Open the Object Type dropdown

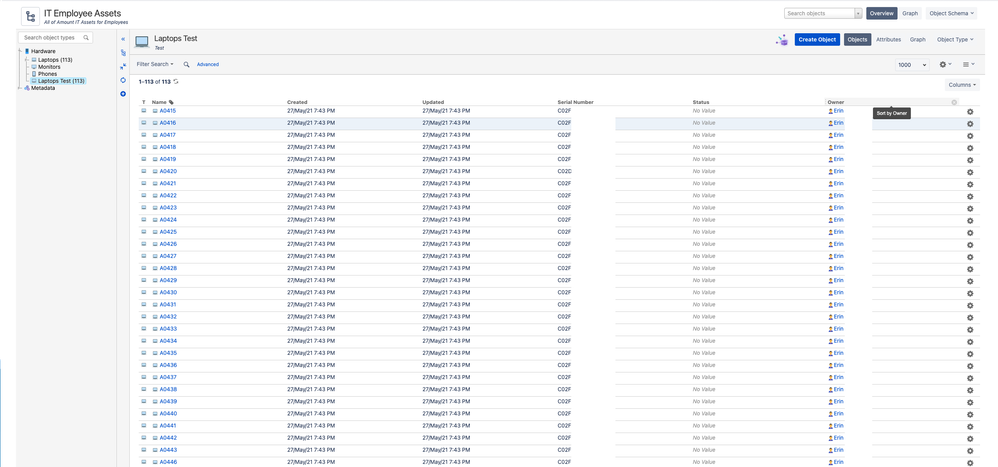[x=955, y=39]
